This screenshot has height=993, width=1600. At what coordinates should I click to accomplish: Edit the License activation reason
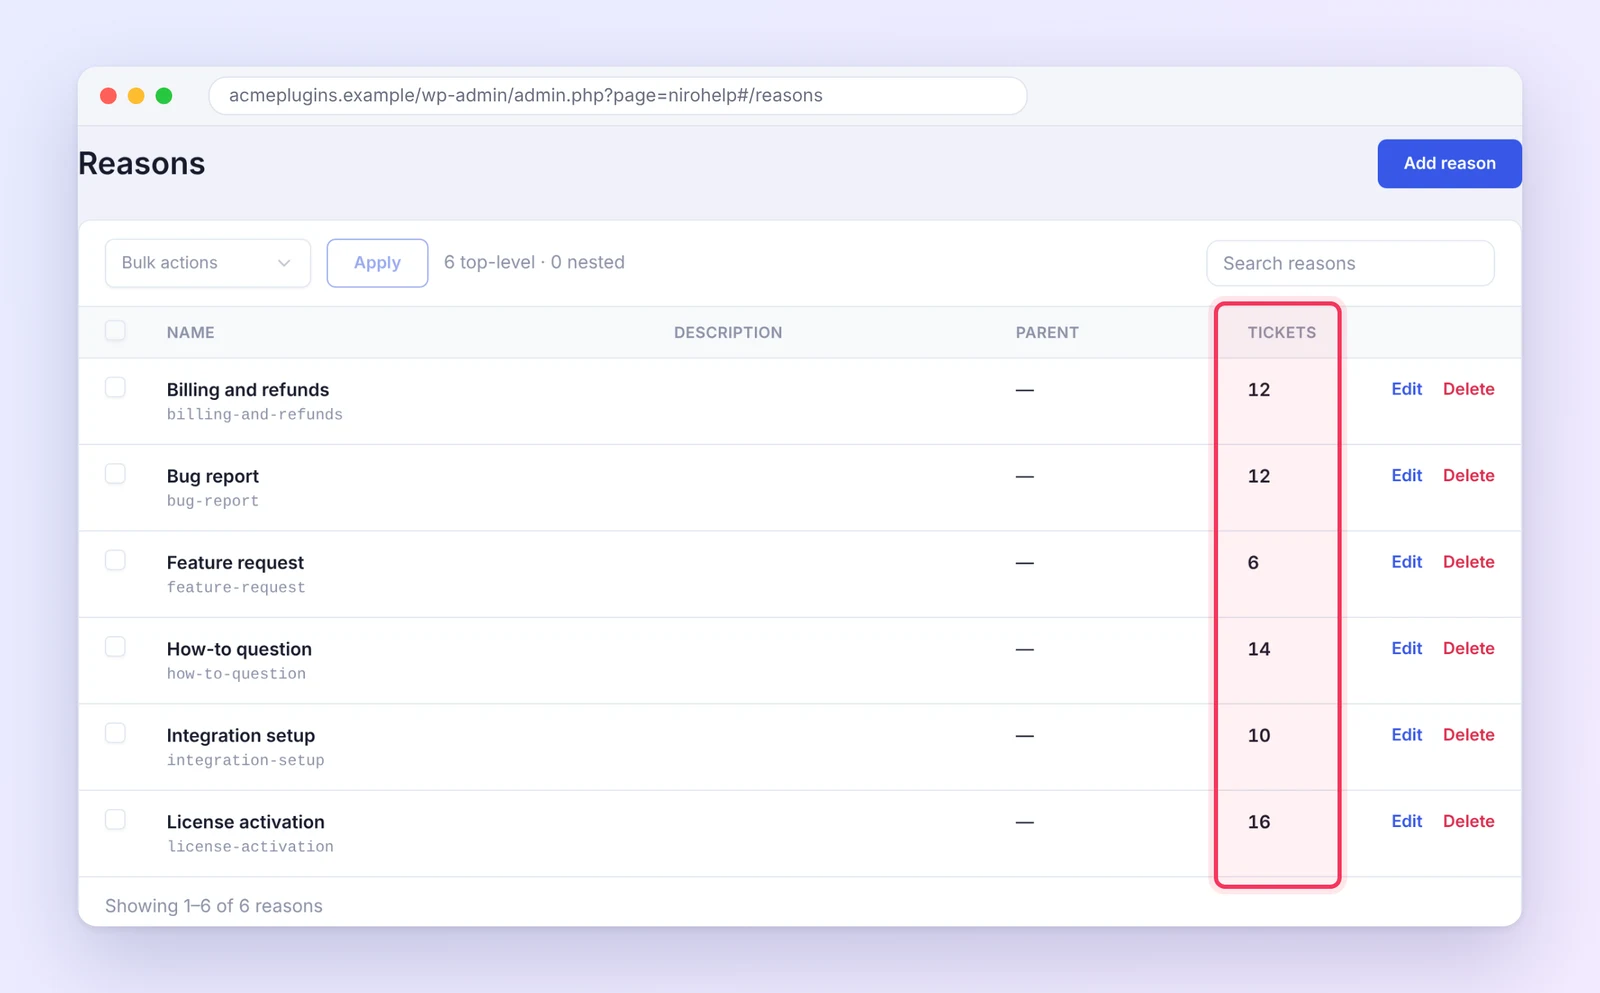(1406, 821)
